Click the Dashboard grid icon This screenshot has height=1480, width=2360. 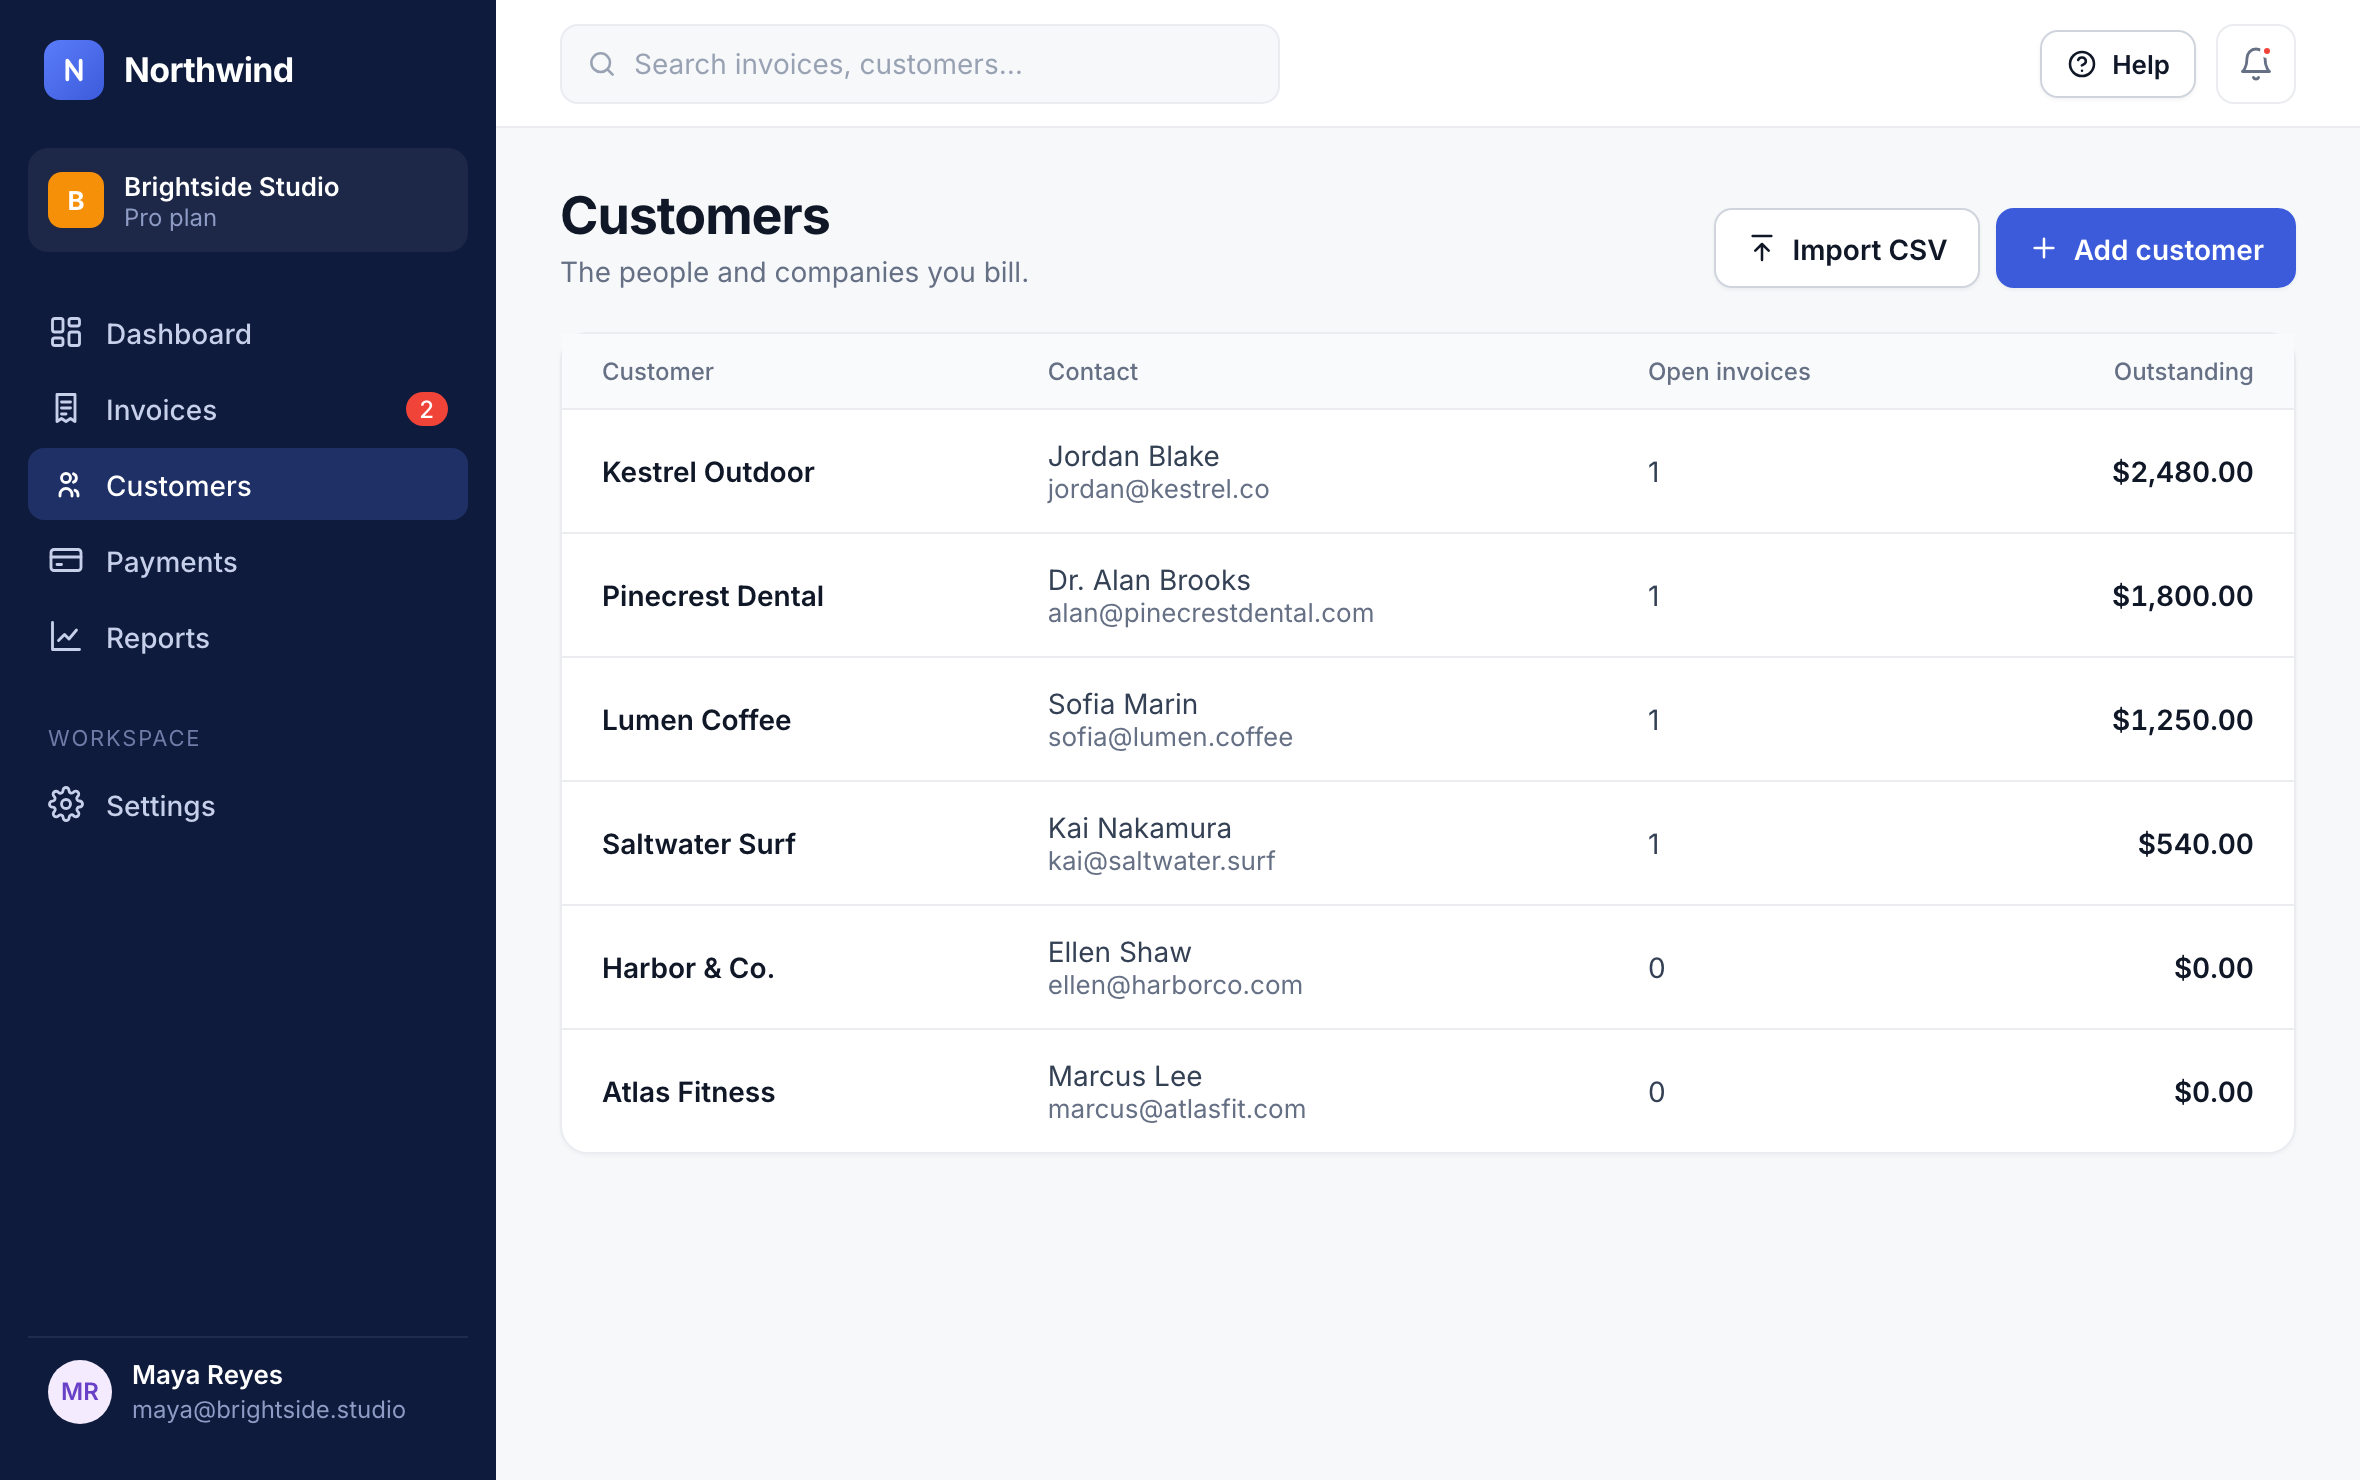pyautogui.click(x=66, y=333)
